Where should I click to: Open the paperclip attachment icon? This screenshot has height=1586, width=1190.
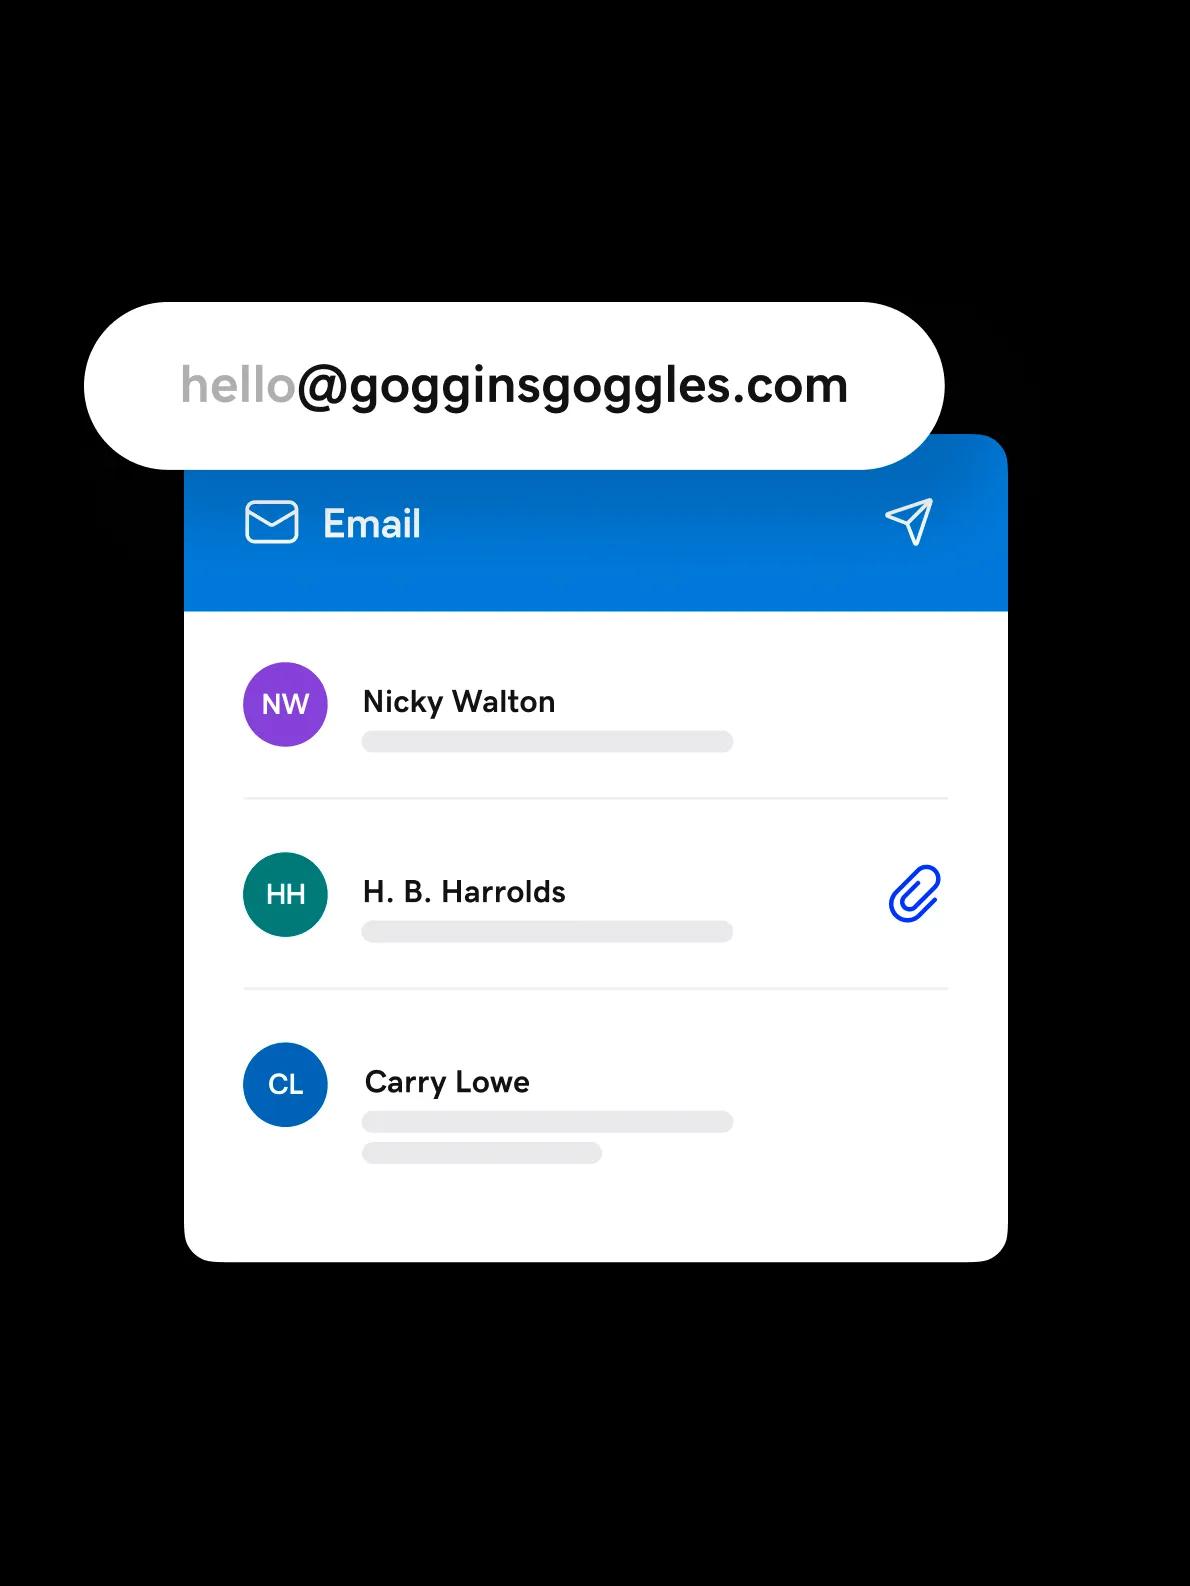[x=915, y=893]
